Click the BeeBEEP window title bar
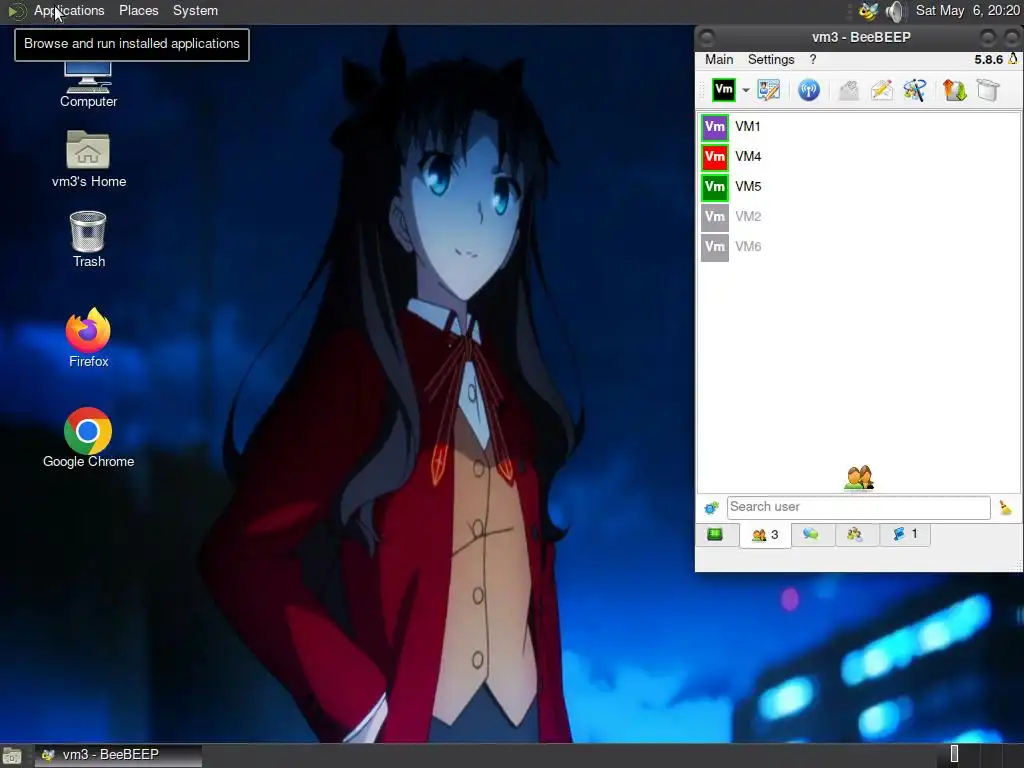 [x=861, y=37]
